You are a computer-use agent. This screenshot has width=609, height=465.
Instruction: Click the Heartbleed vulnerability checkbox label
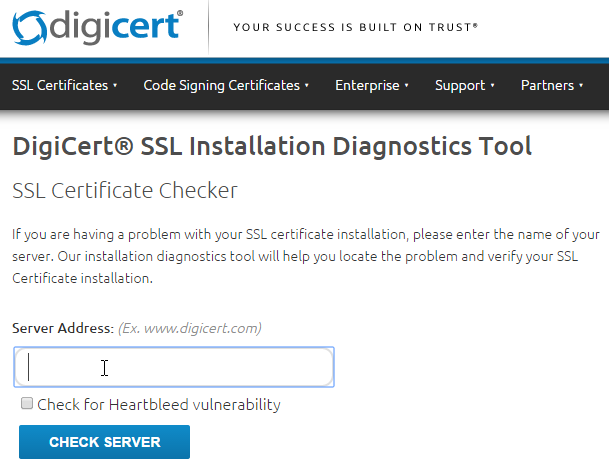[159, 404]
